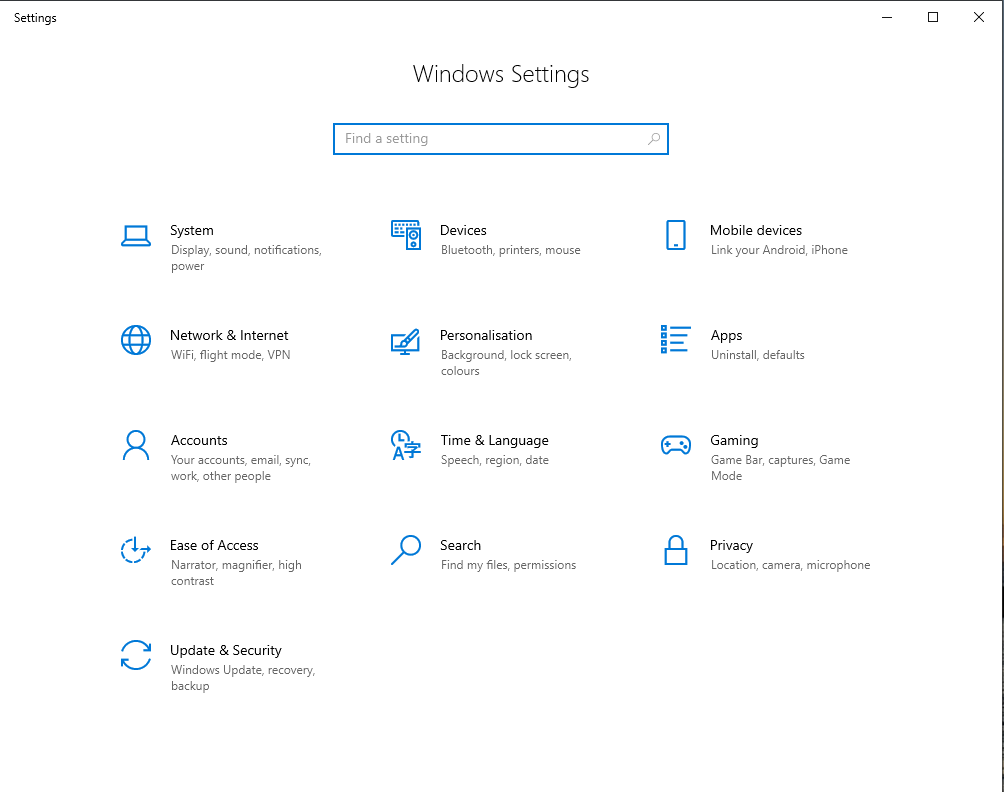Click the Apps list icon
The width and height of the screenshot is (1004, 792).
pyautogui.click(x=676, y=339)
